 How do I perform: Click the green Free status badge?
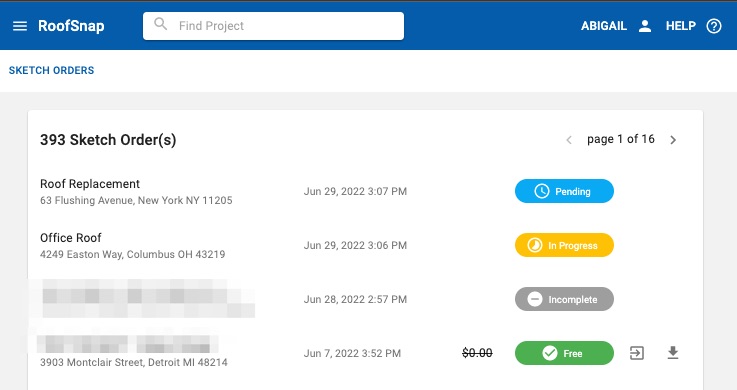click(564, 353)
